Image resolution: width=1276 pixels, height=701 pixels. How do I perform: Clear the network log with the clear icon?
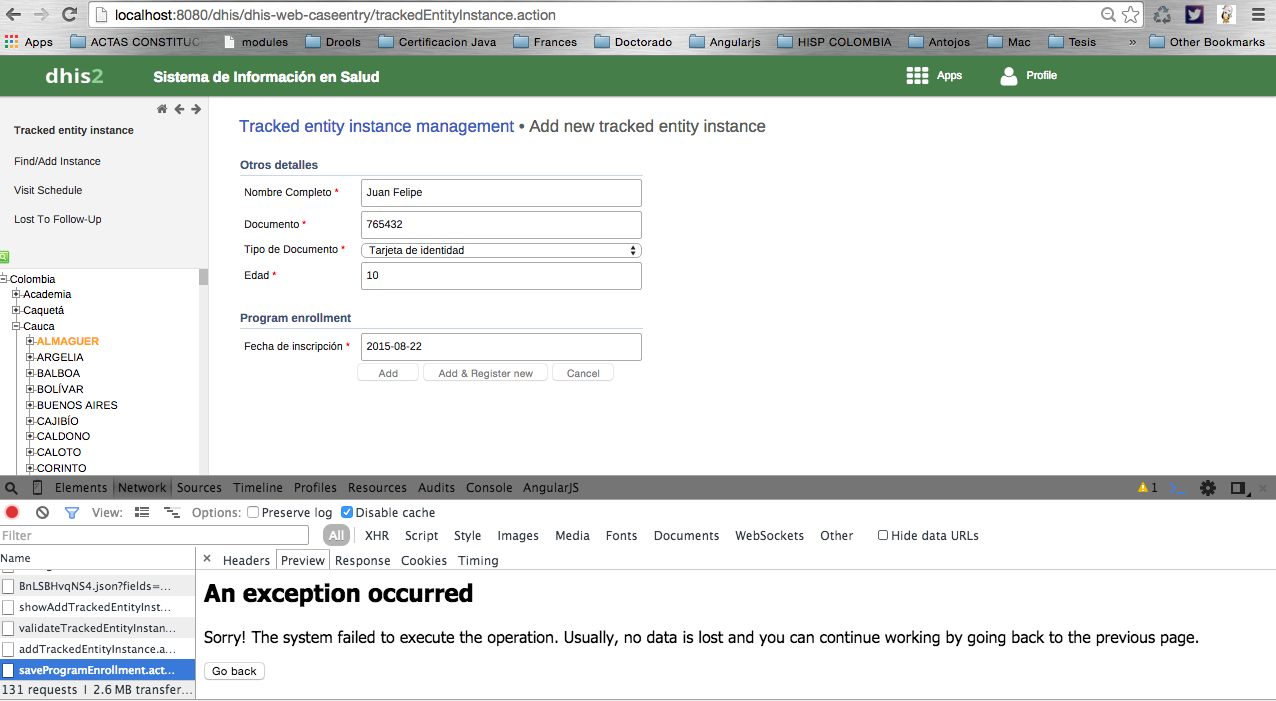tap(42, 512)
